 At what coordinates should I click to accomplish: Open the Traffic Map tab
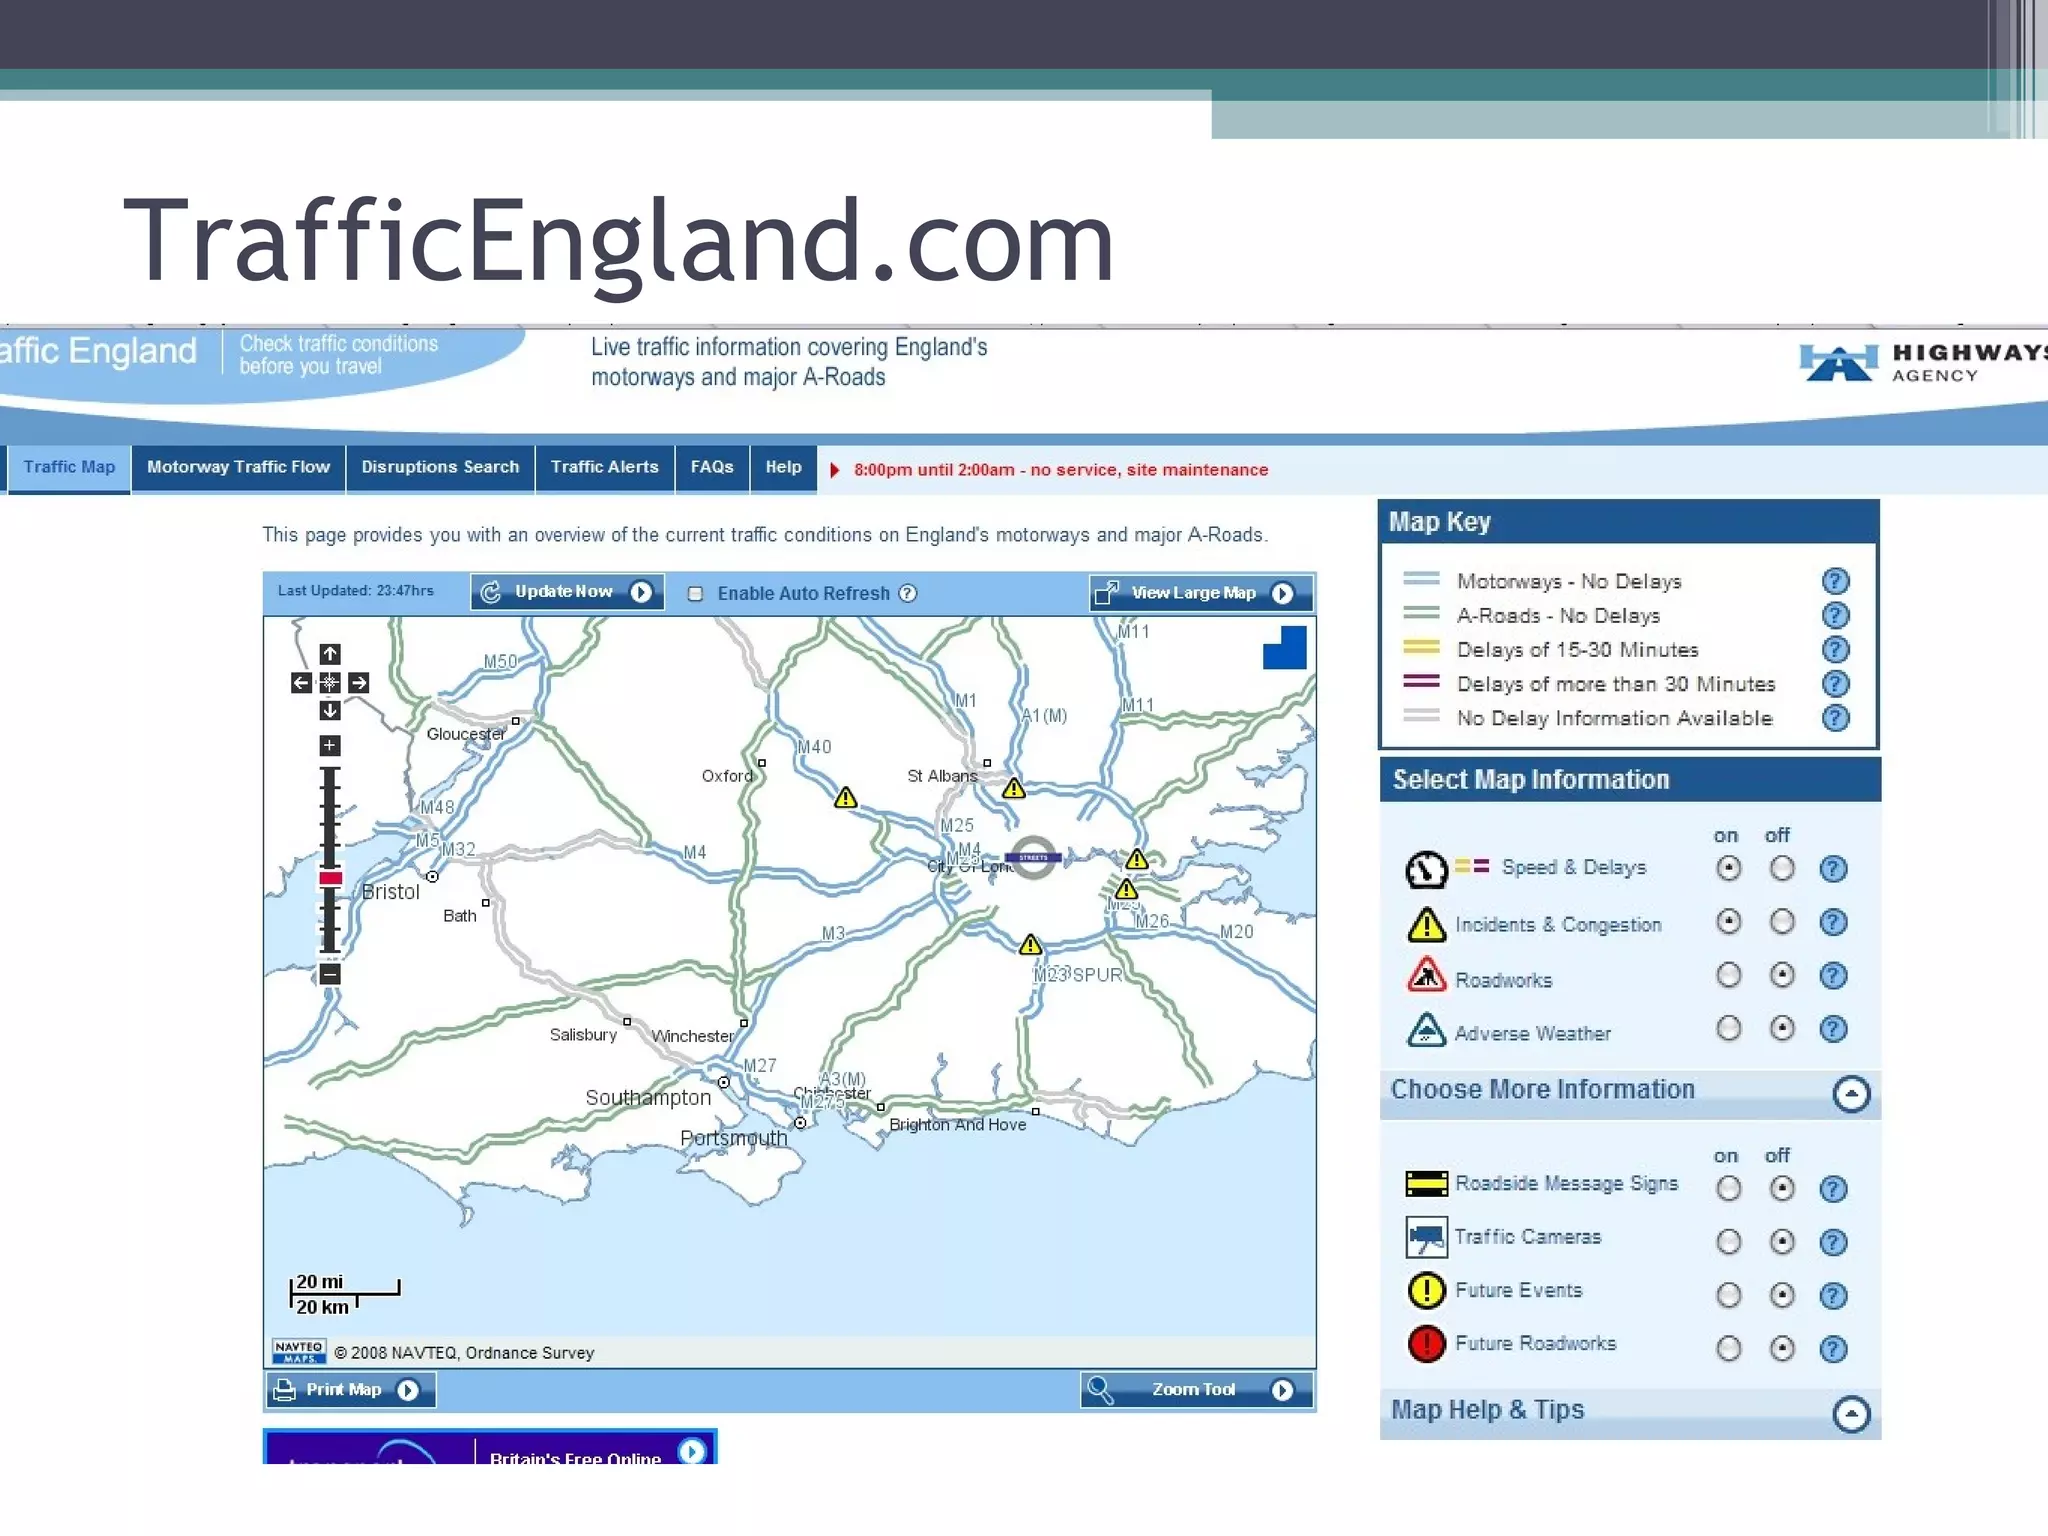[69, 468]
